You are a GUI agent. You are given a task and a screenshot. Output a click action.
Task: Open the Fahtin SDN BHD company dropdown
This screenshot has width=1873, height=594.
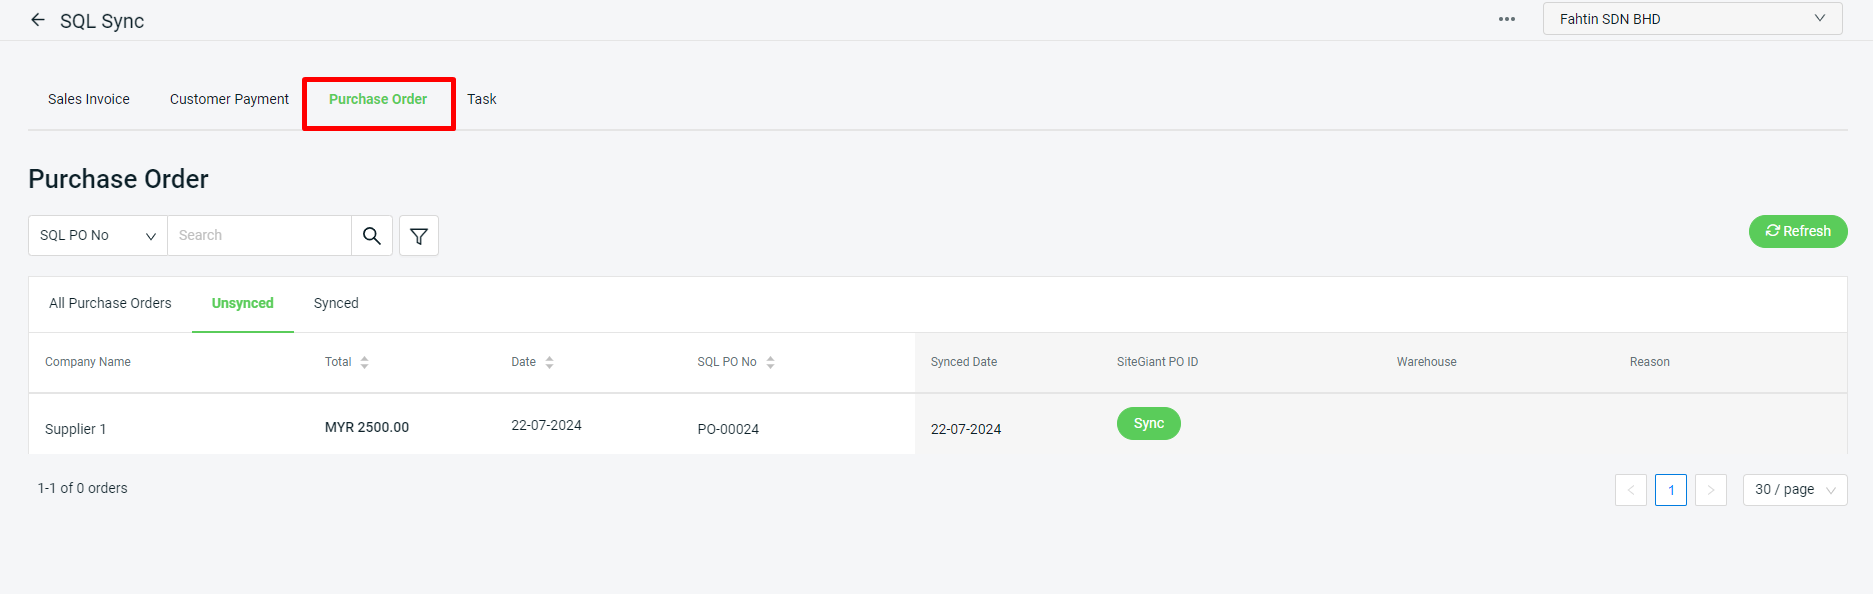(x=1692, y=18)
